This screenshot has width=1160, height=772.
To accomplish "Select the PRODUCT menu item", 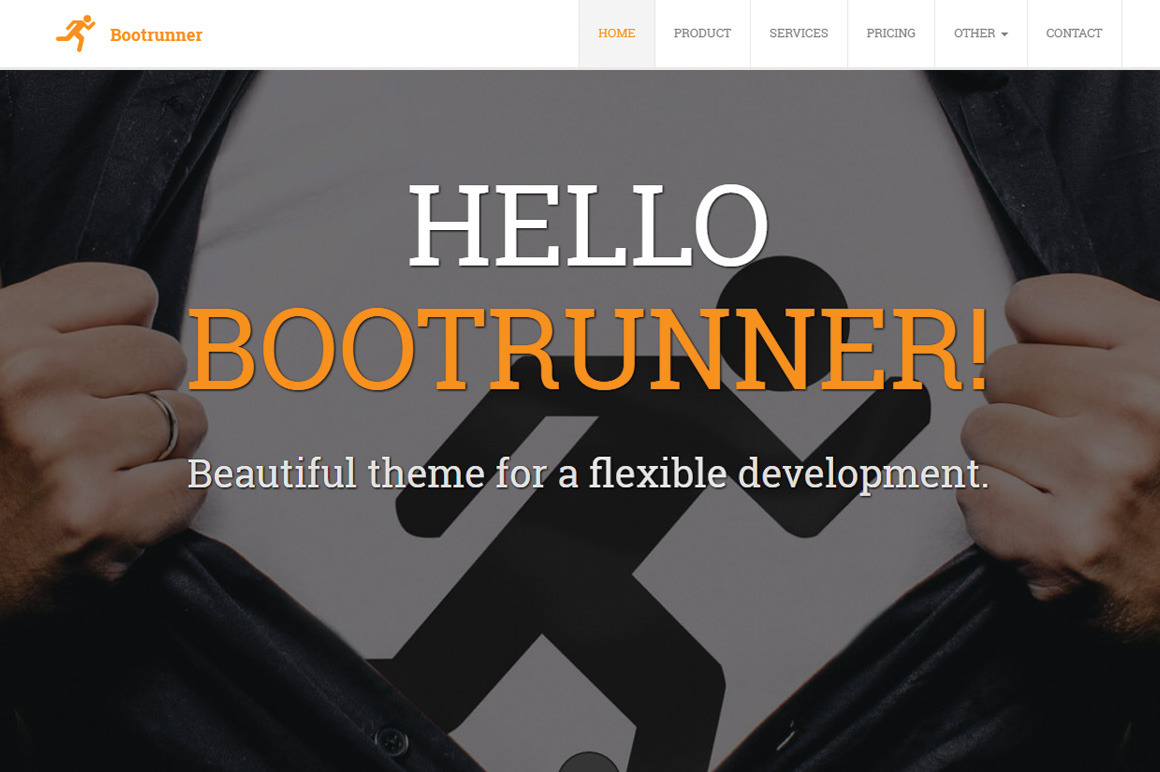I will [x=703, y=33].
